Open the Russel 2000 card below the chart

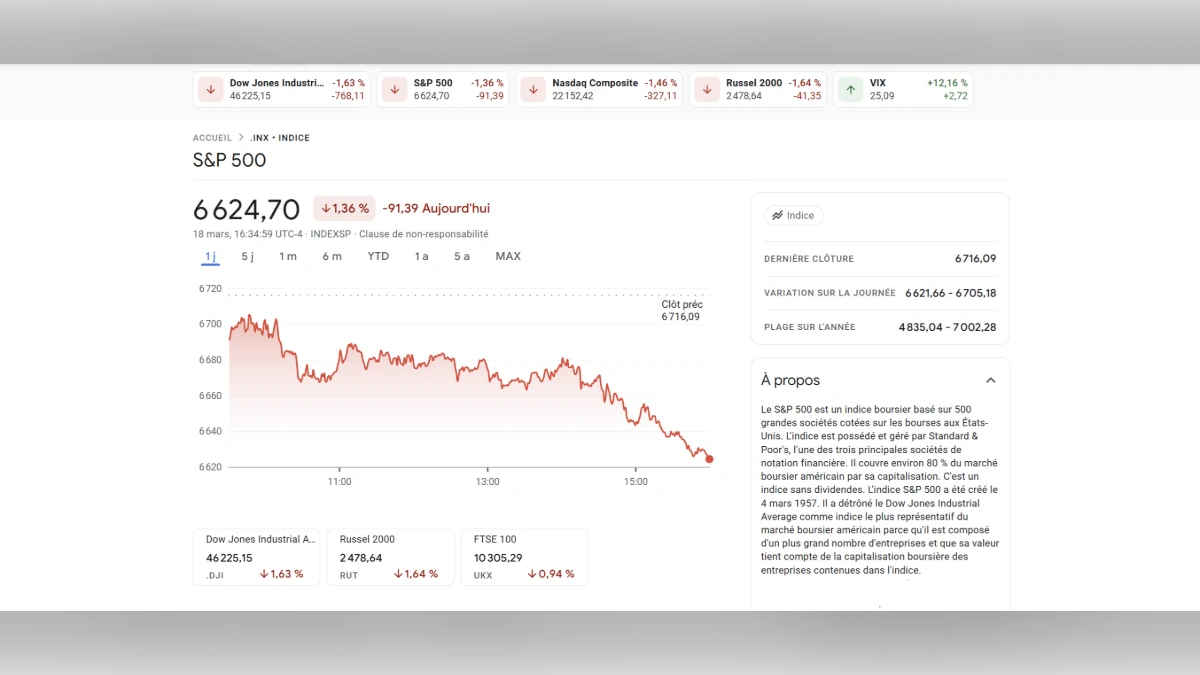pos(390,556)
